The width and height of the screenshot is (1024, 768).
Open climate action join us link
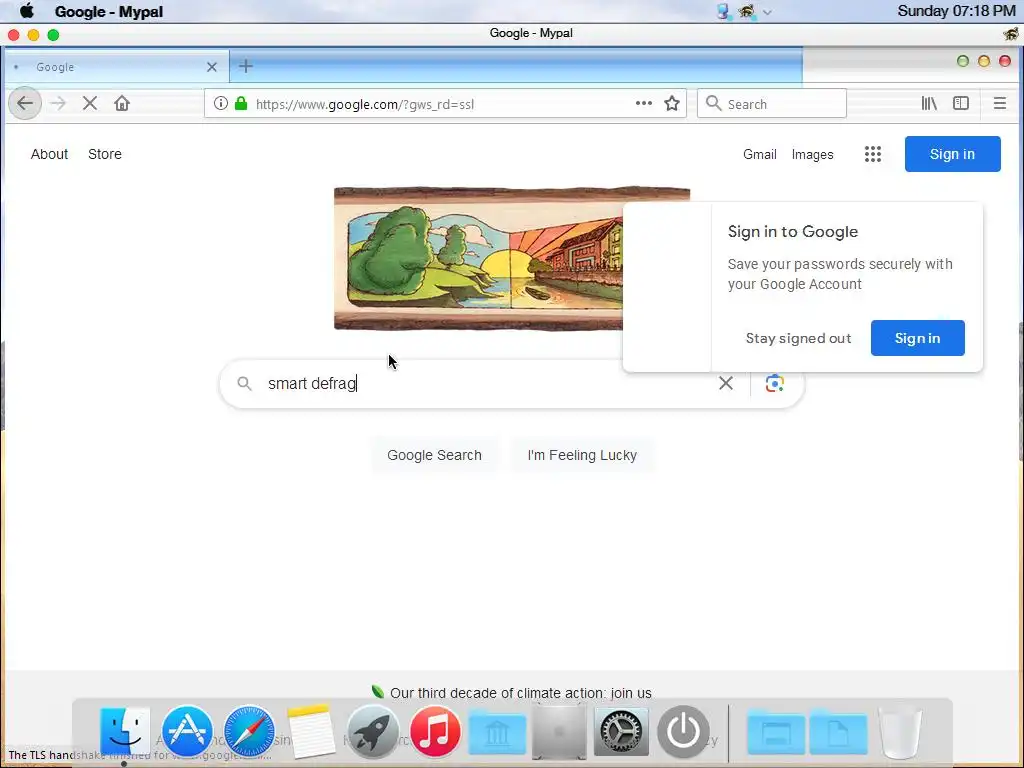pos(520,693)
